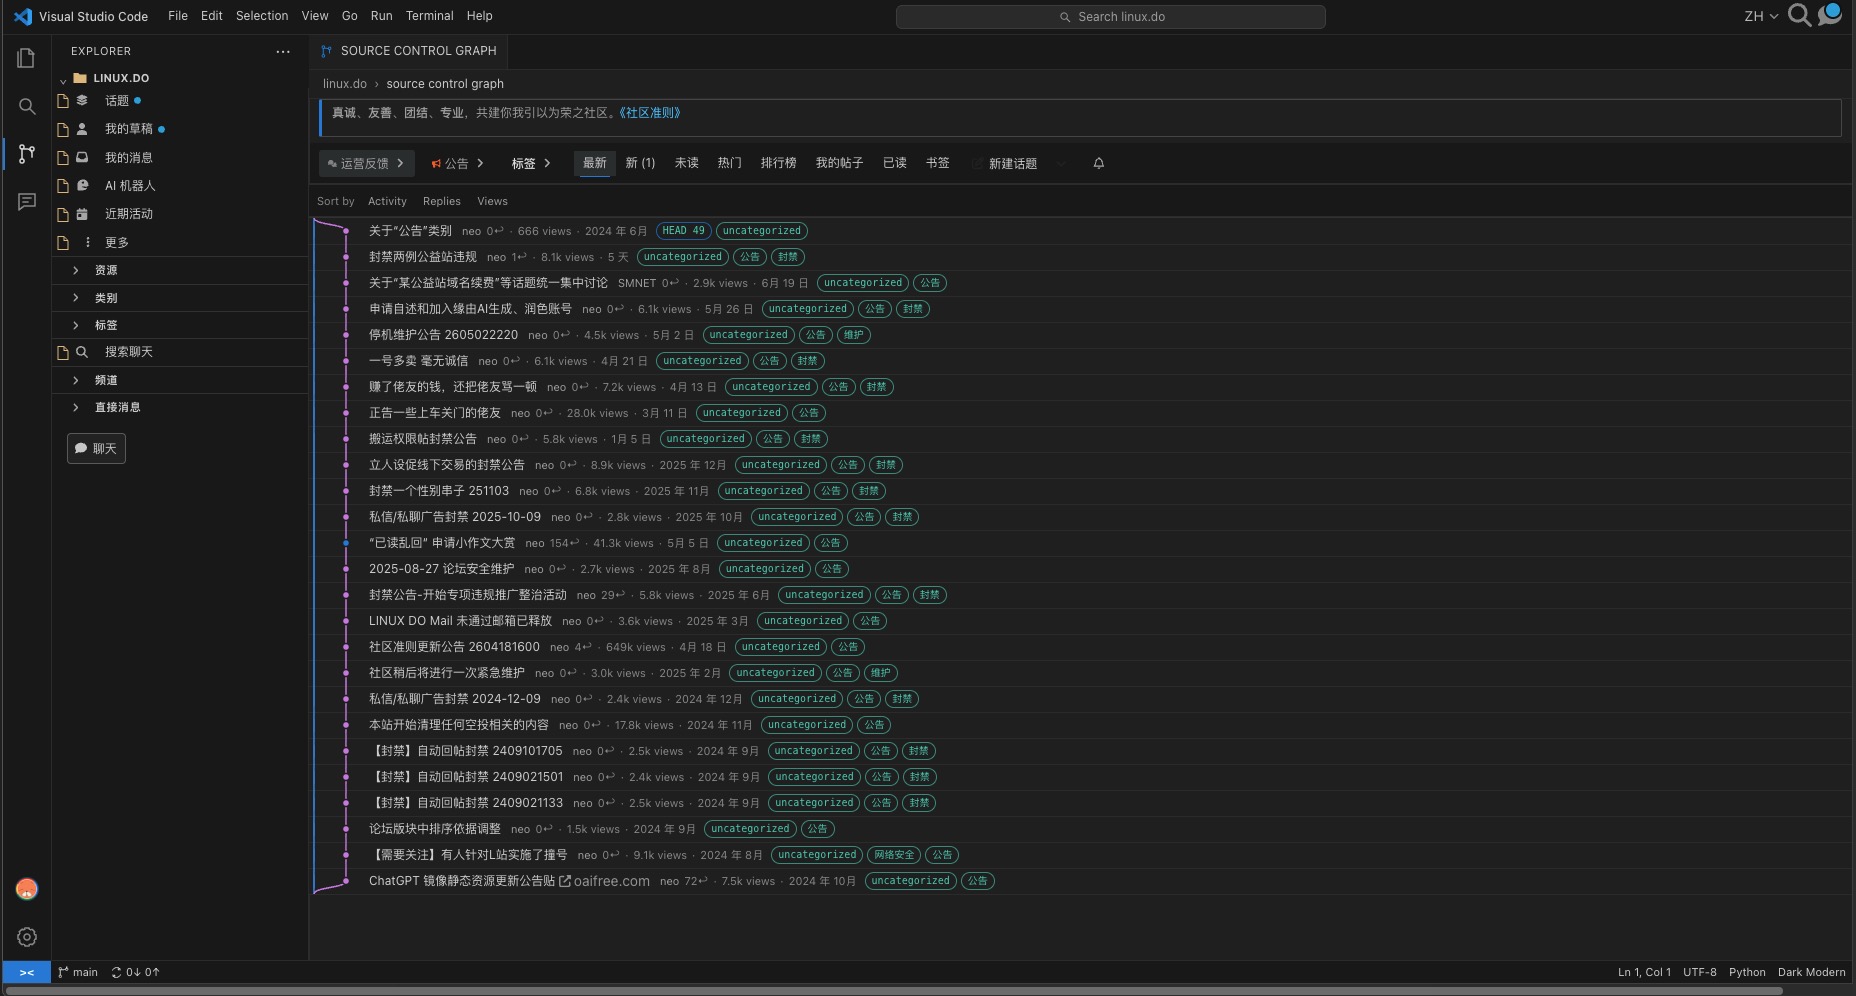The image size is (1856, 996).
Task: Open the 运营反馈 category dropdown
Action: coord(366,163)
